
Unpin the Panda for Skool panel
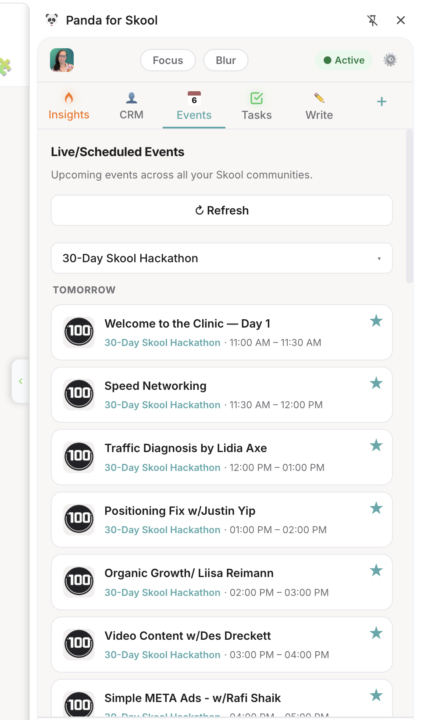pyautogui.click(x=372, y=20)
